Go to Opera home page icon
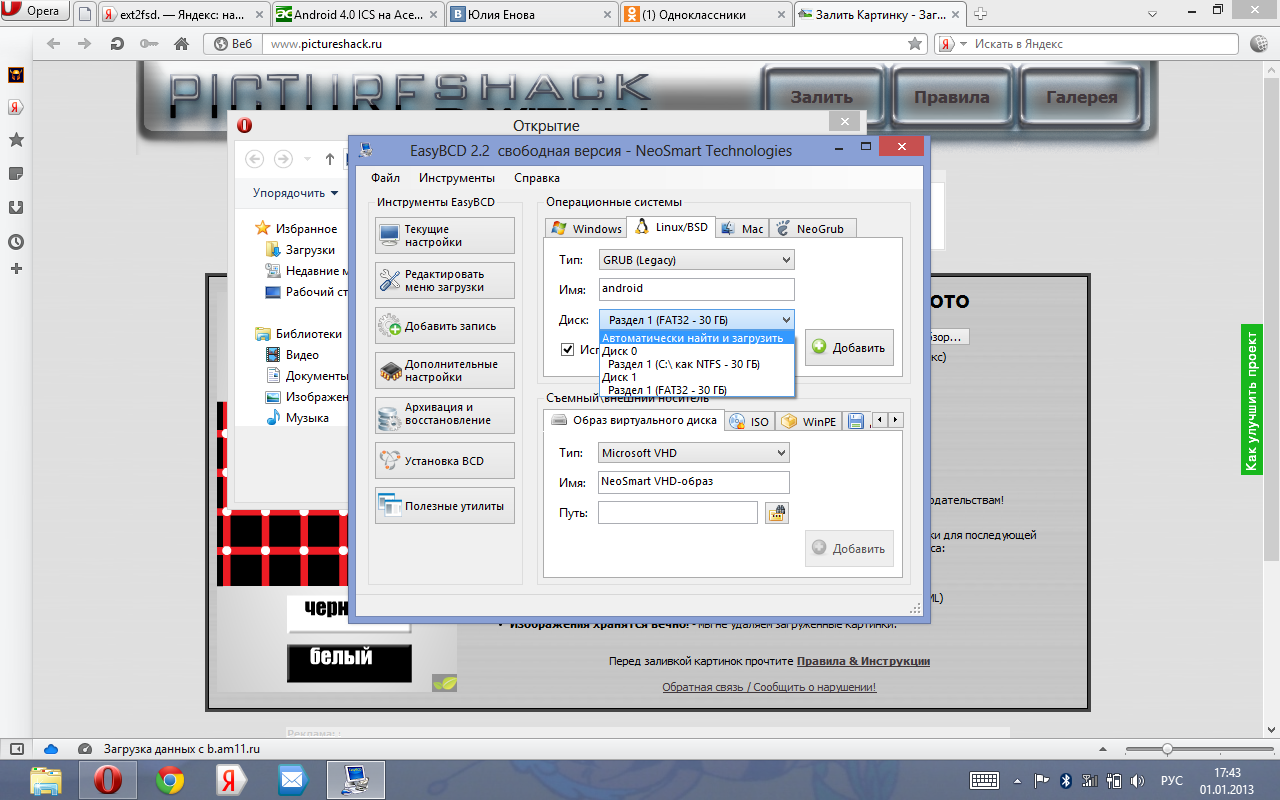The height and width of the screenshot is (800, 1280). click(181, 44)
